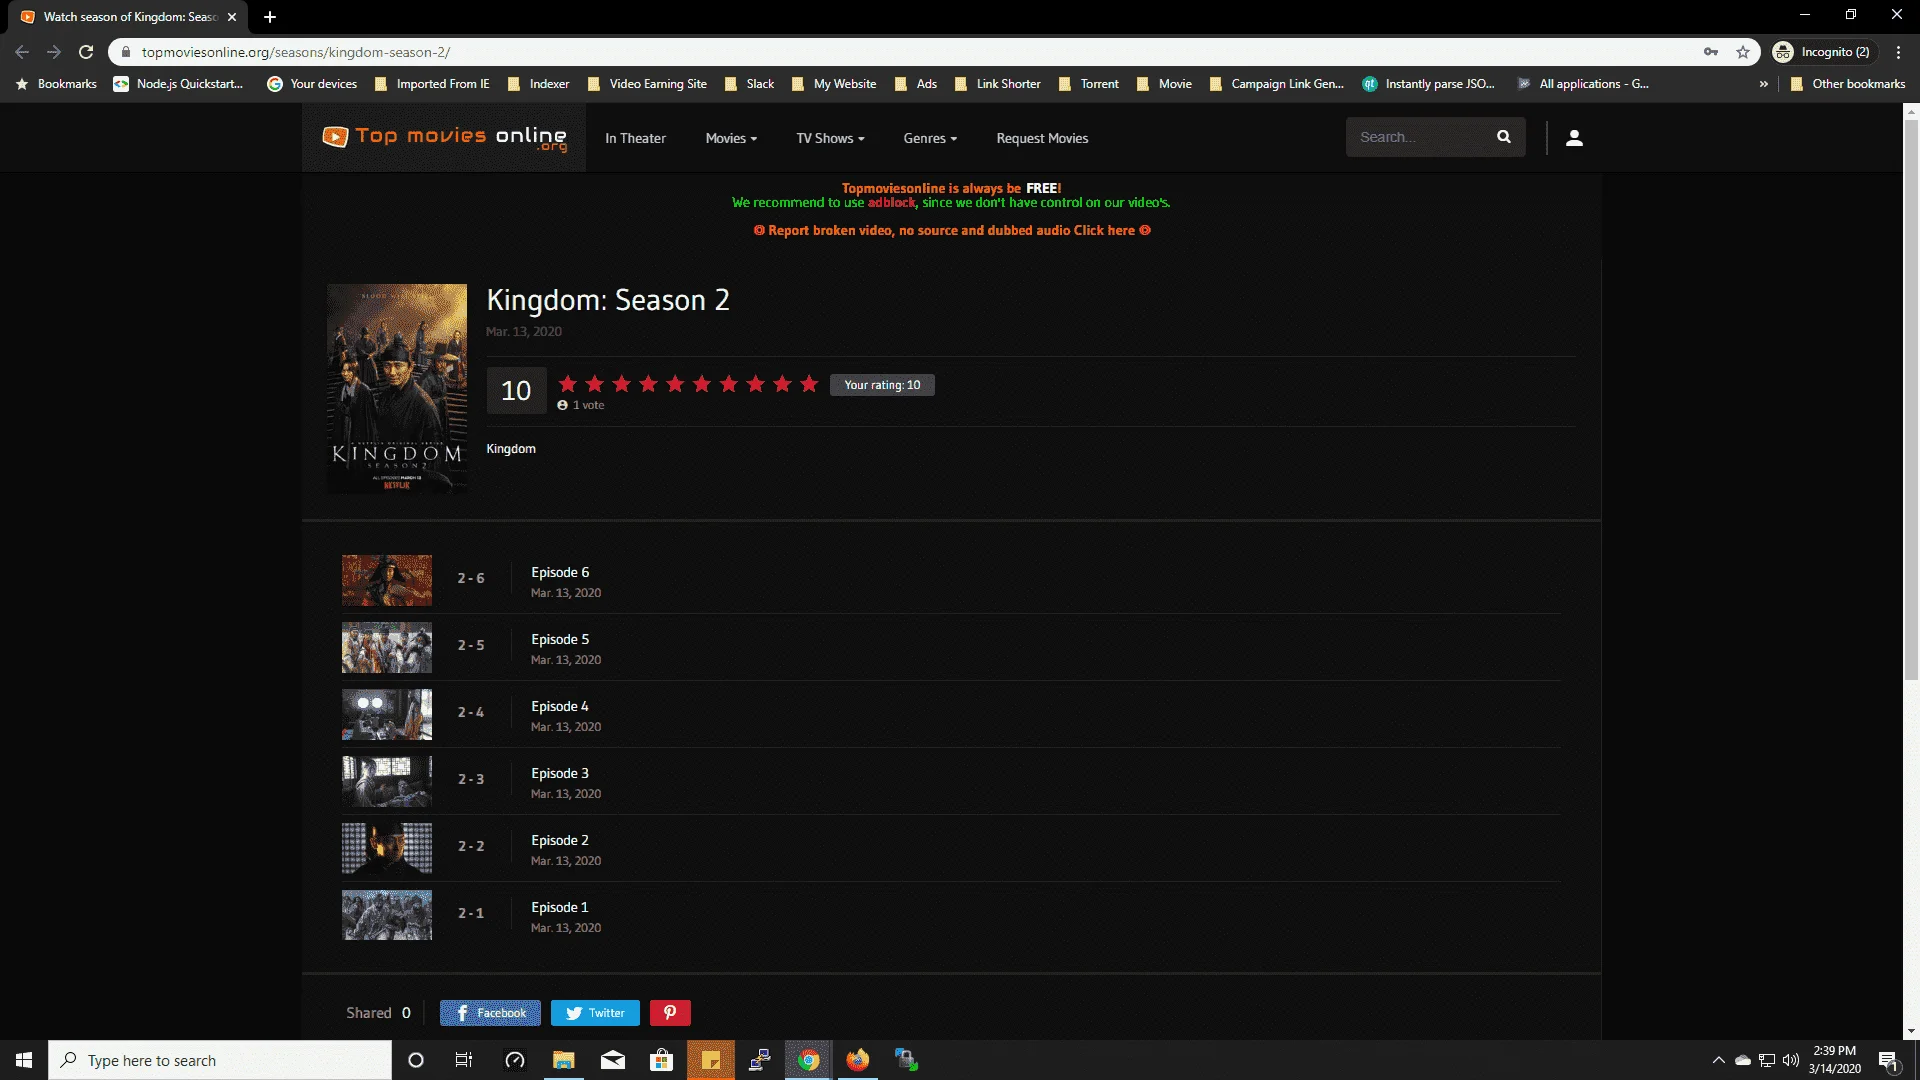Open the Instantly parse JSON bookmark
Screen dimensions: 1920x1080
coord(1428,84)
